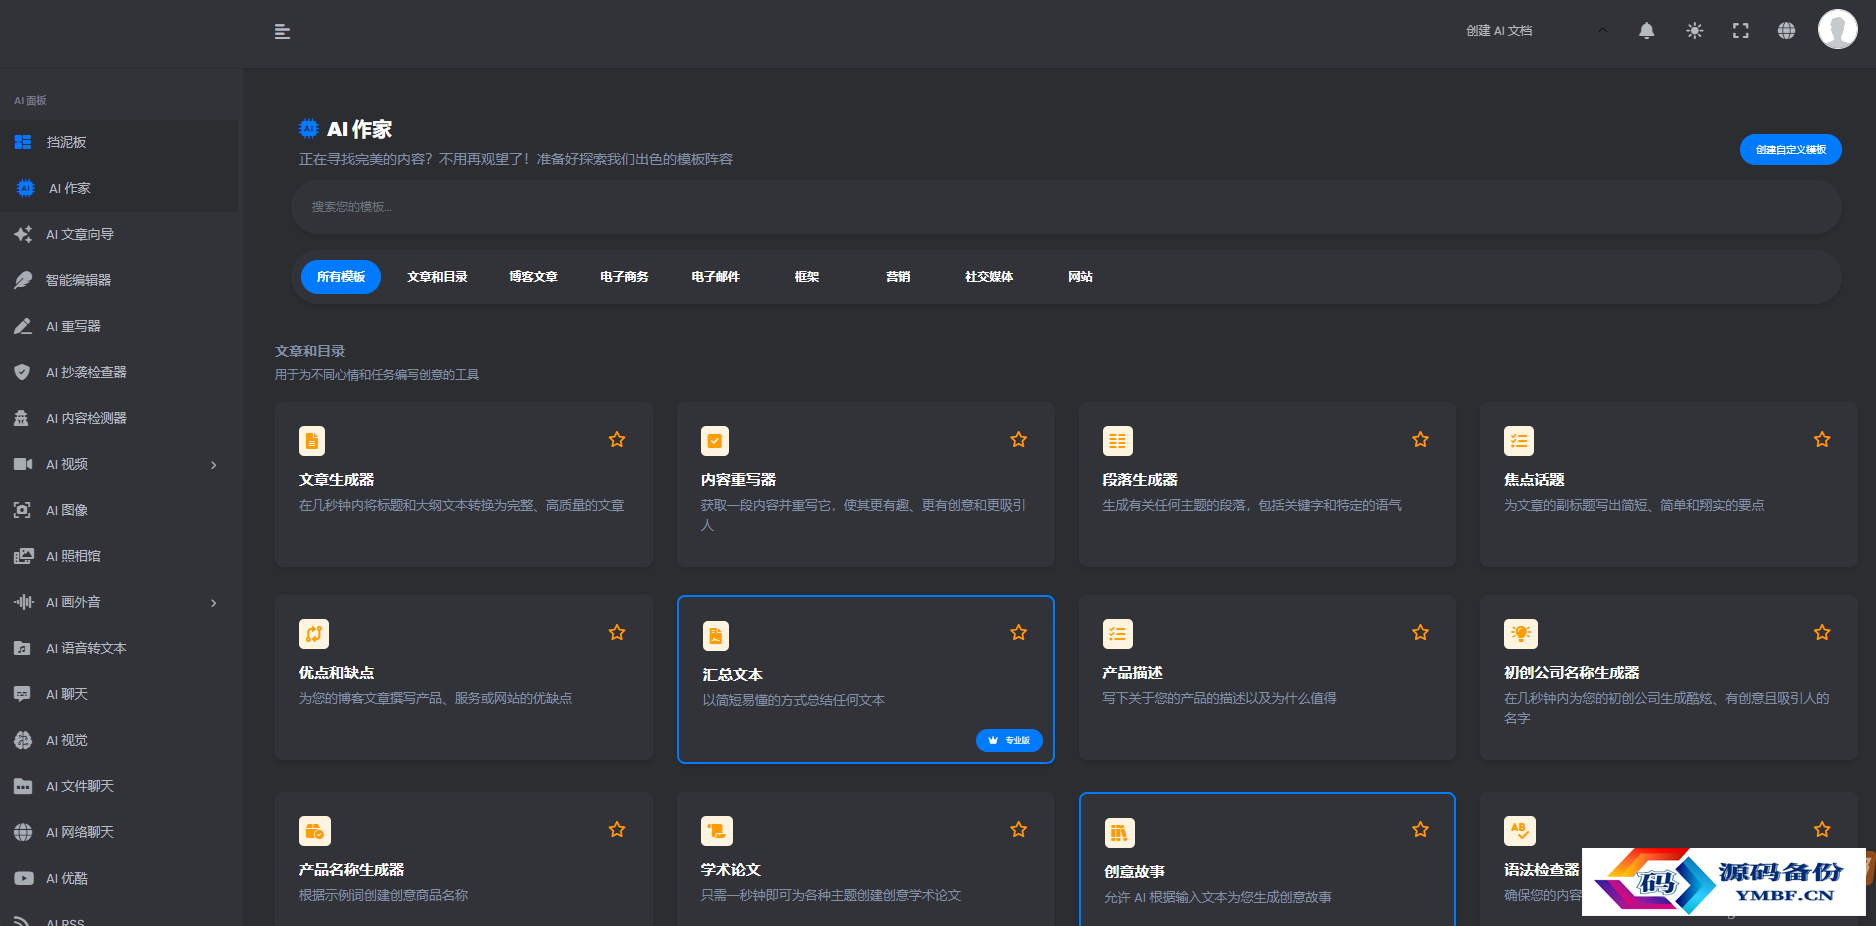Favorite 段落生成器 with star
Image resolution: width=1876 pixels, height=926 pixels.
tap(1420, 440)
